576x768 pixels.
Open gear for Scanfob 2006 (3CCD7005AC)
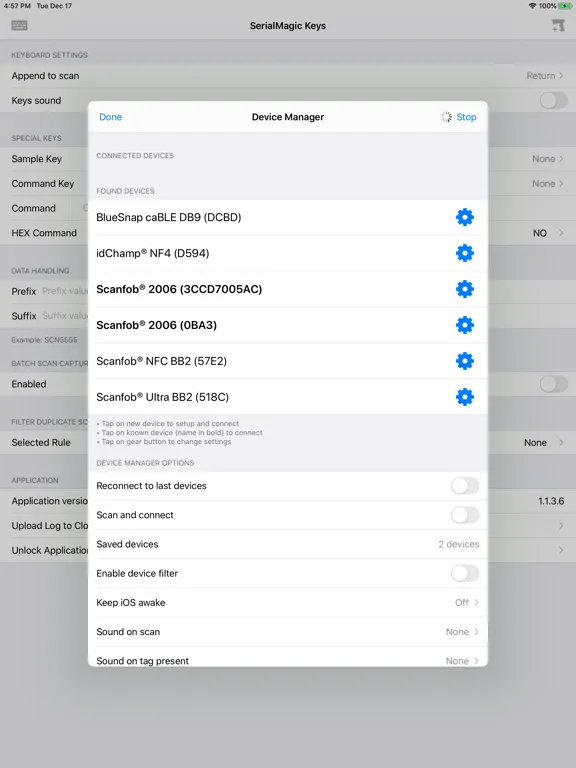point(464,289)
